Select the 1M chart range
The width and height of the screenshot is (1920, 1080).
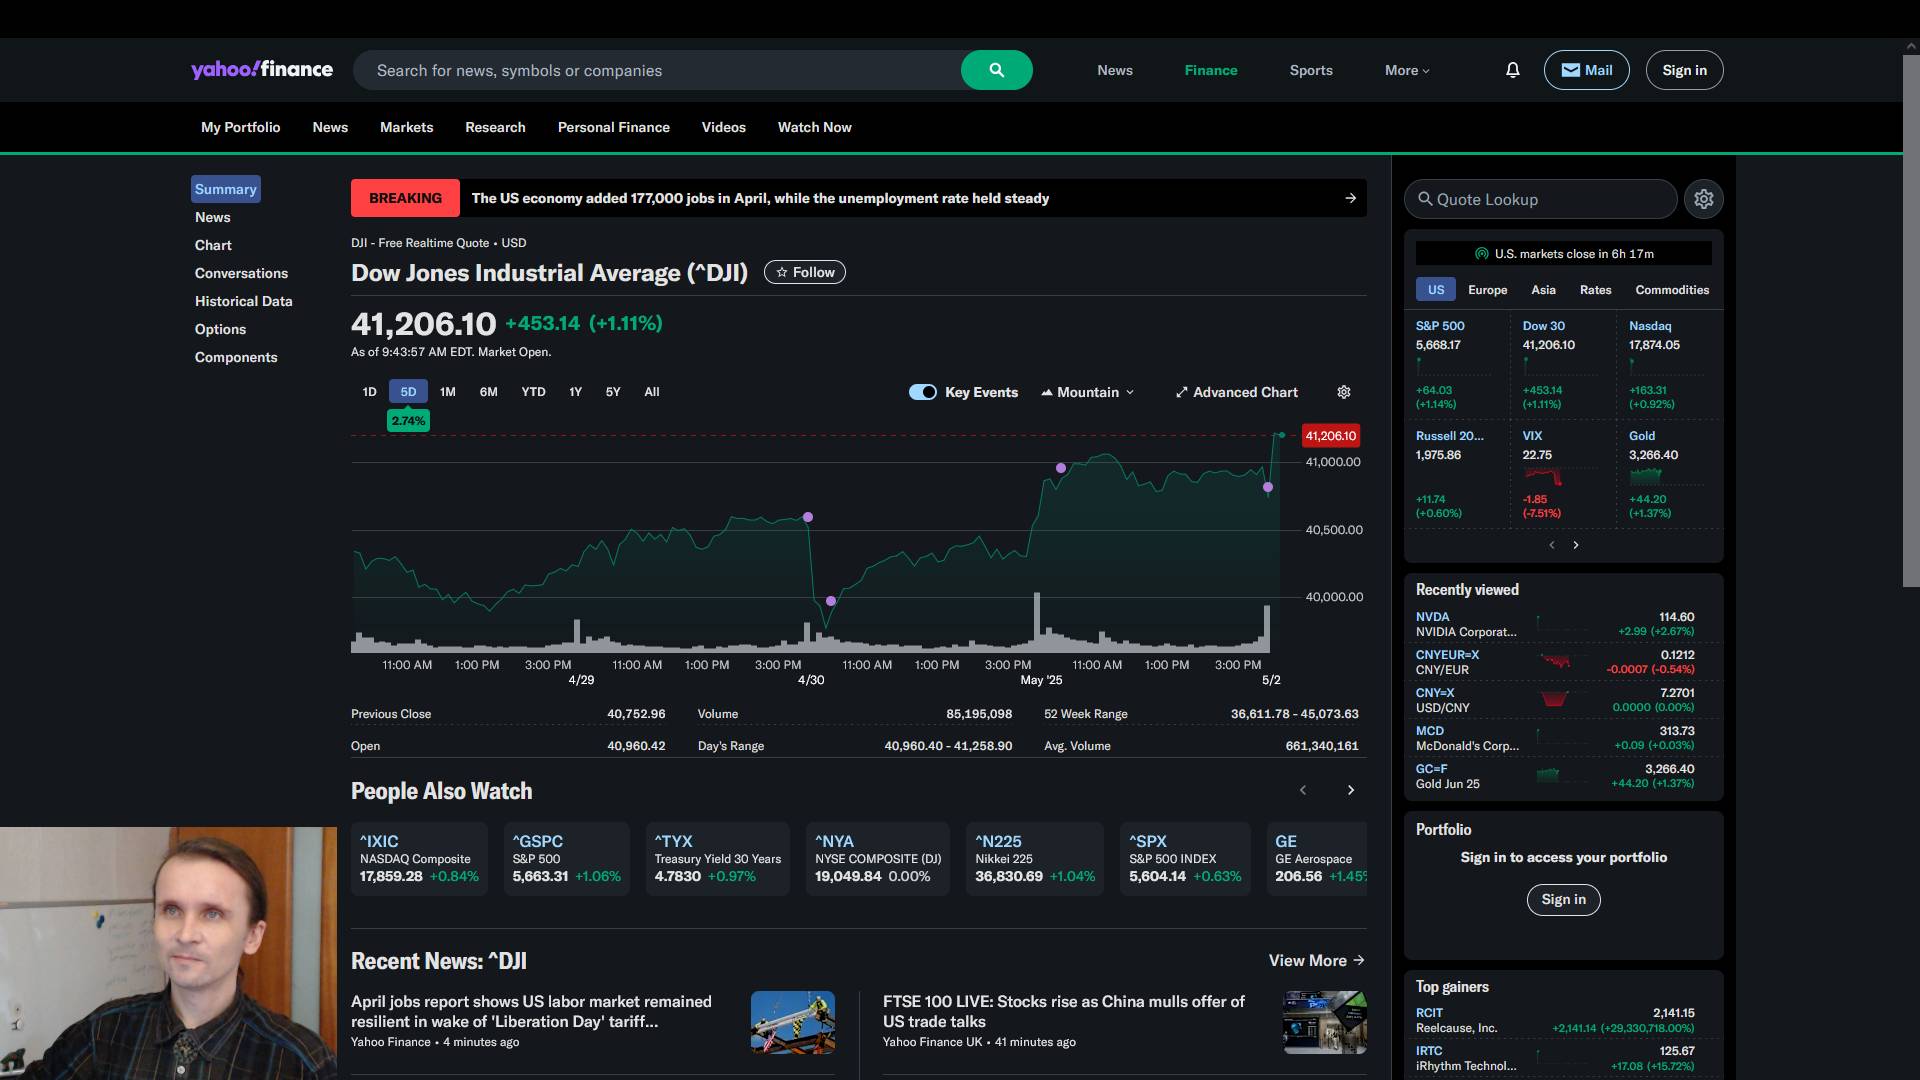tap(447, 392)
